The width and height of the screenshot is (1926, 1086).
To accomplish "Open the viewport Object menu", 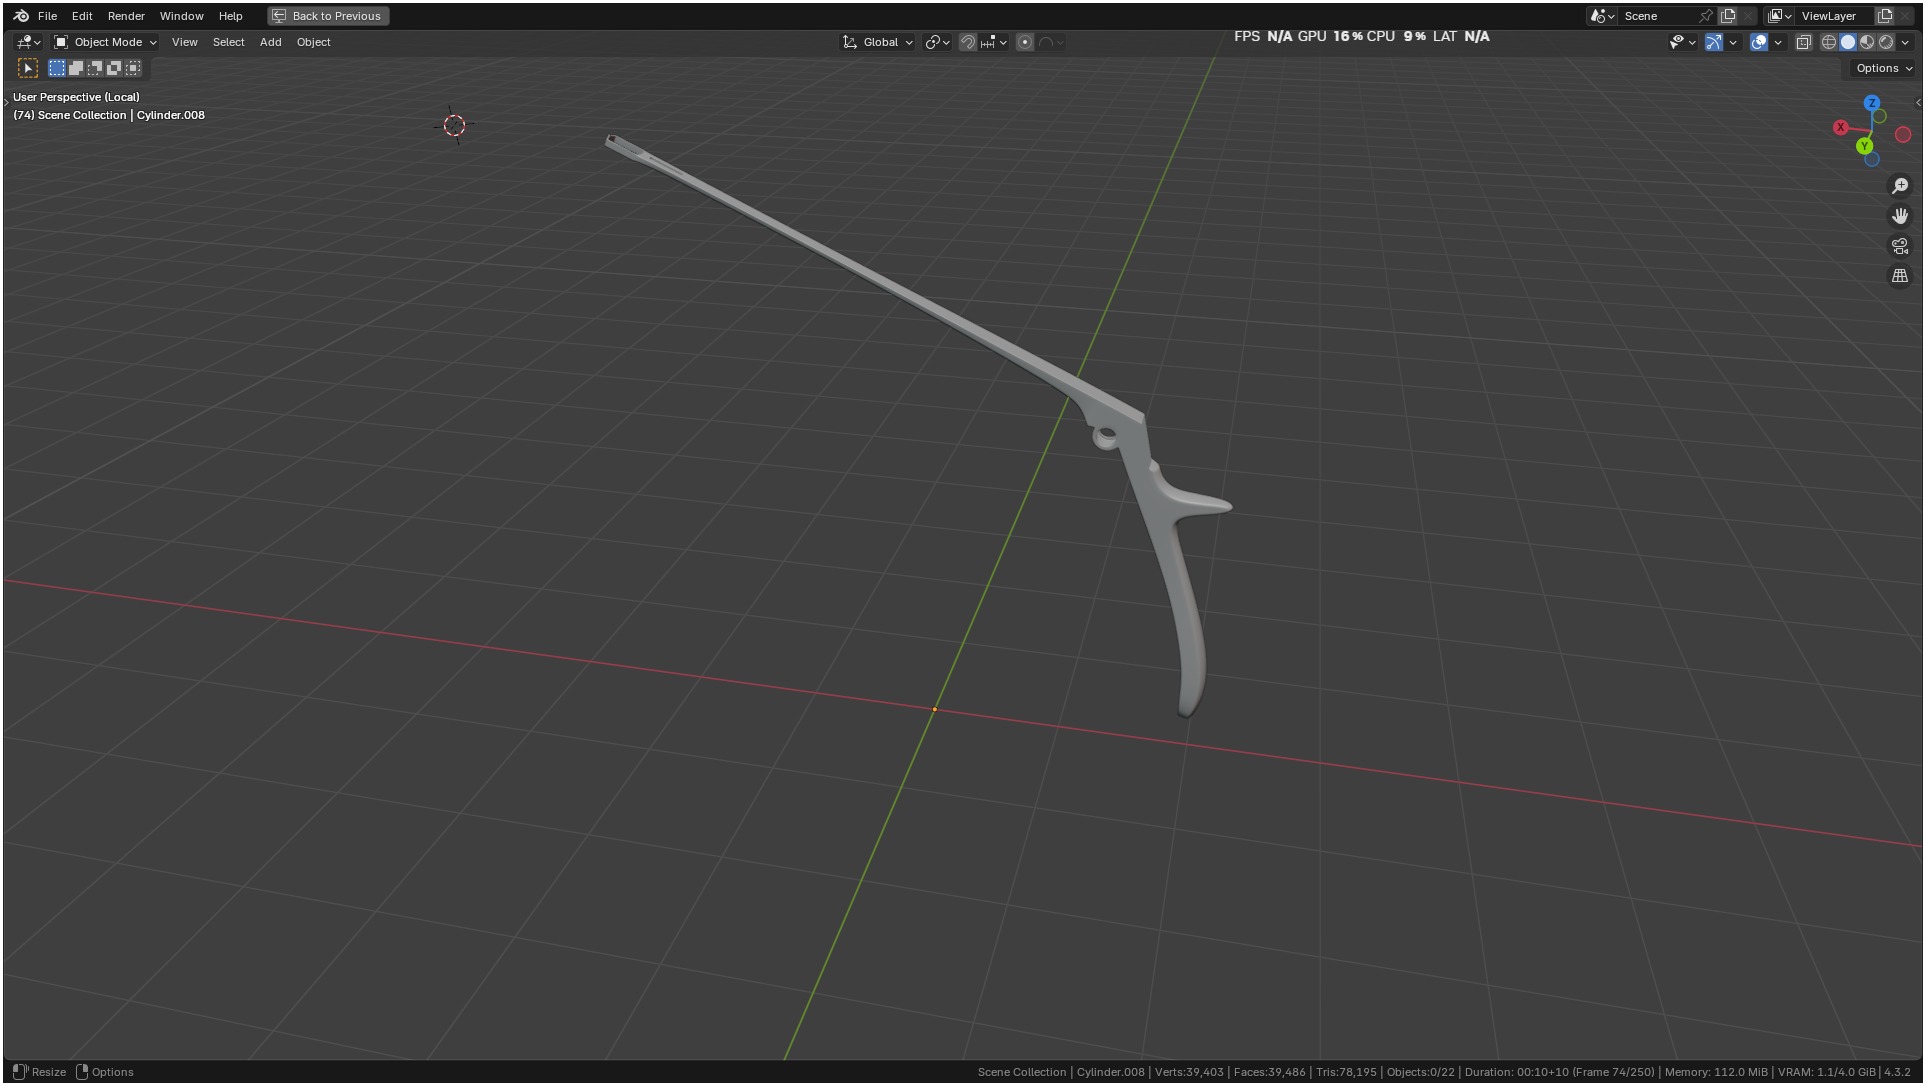I will pos(313,42).
